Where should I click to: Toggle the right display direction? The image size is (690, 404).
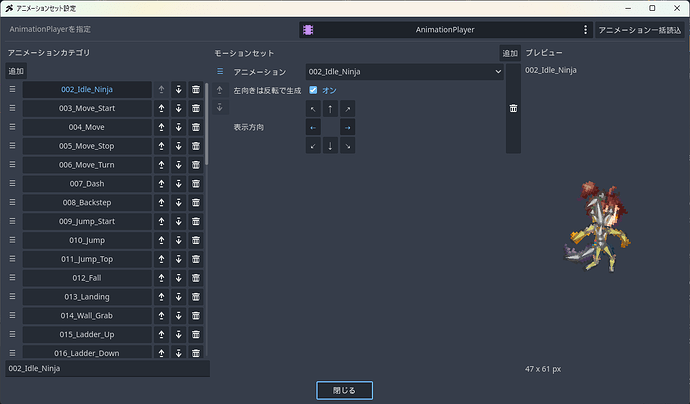click(348, 127)
